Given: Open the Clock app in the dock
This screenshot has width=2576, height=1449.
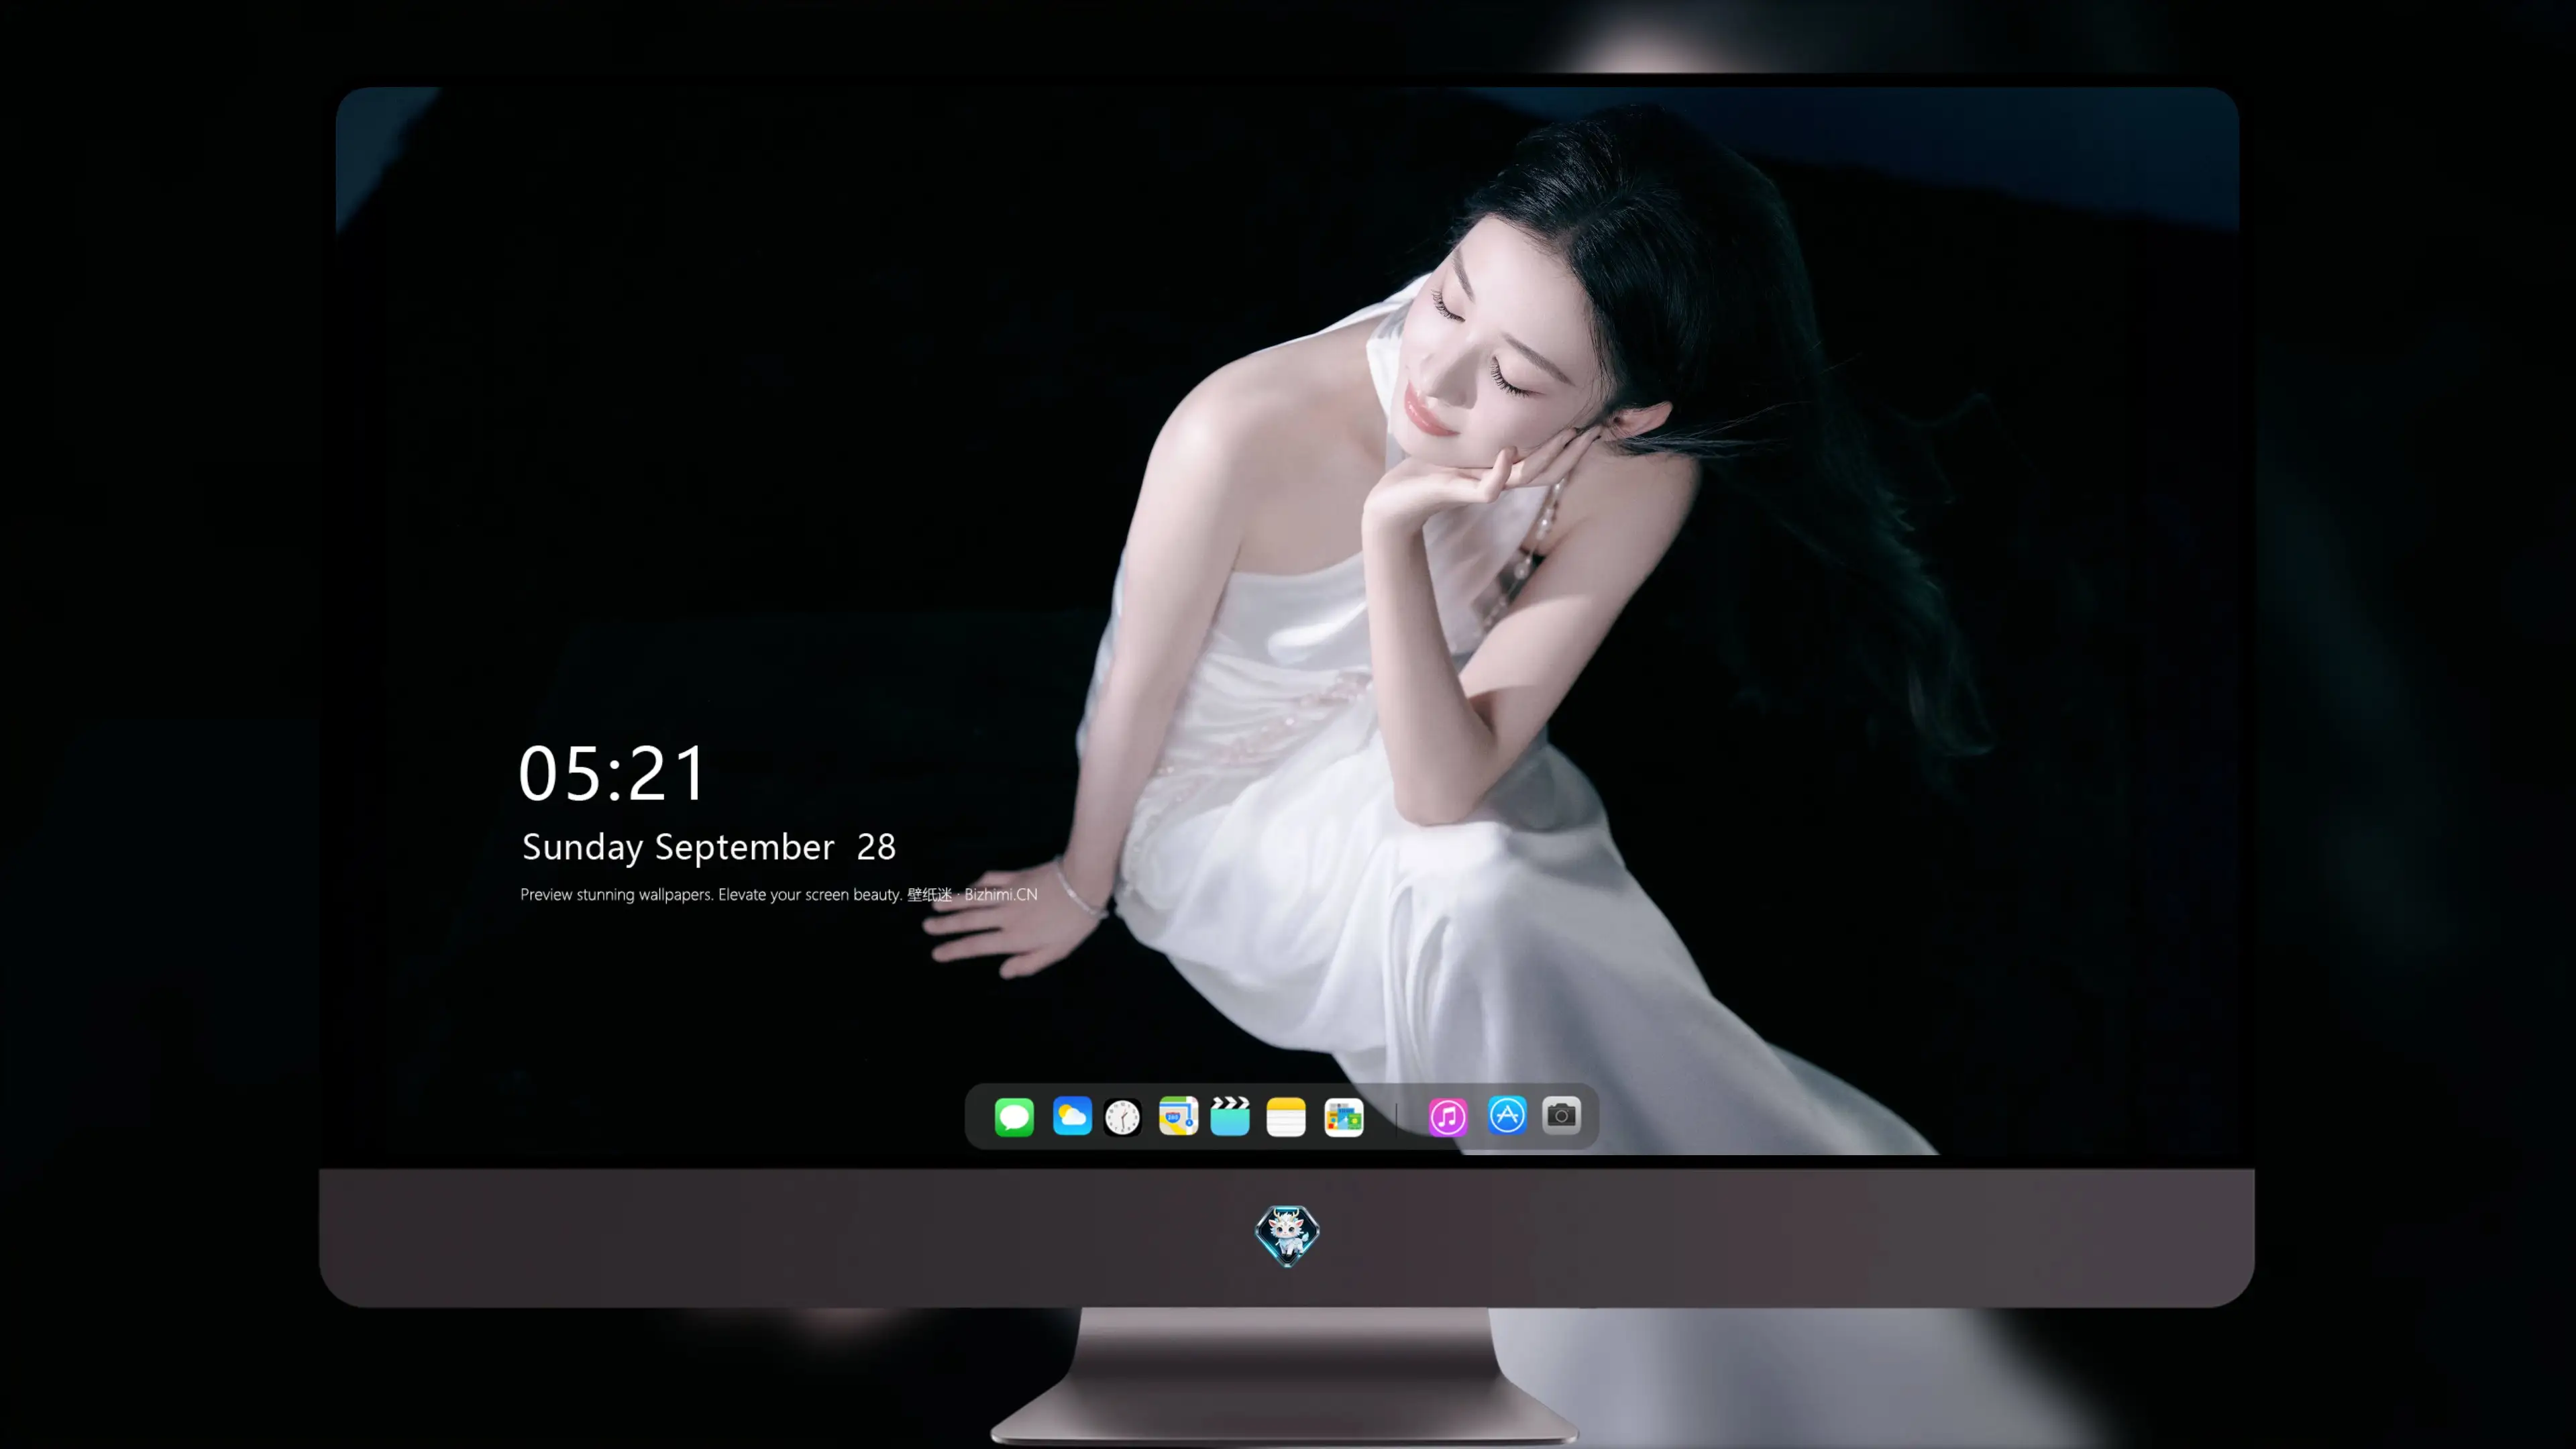Looking at the screenshot, I should click(x=1123, y=1117).
